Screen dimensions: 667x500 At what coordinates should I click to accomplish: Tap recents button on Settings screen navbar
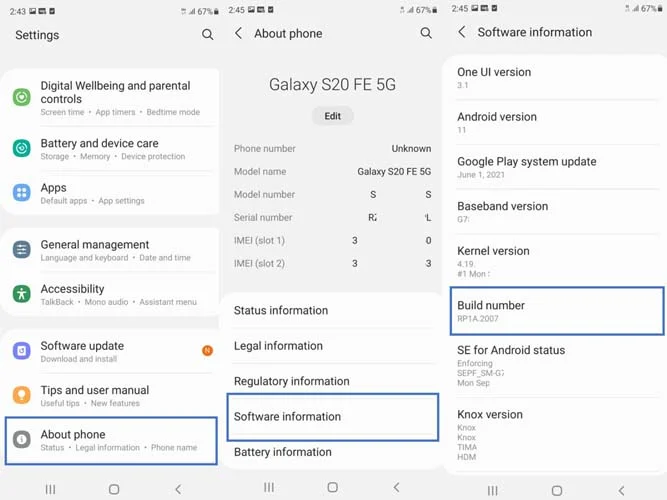(x=50, y=489)
